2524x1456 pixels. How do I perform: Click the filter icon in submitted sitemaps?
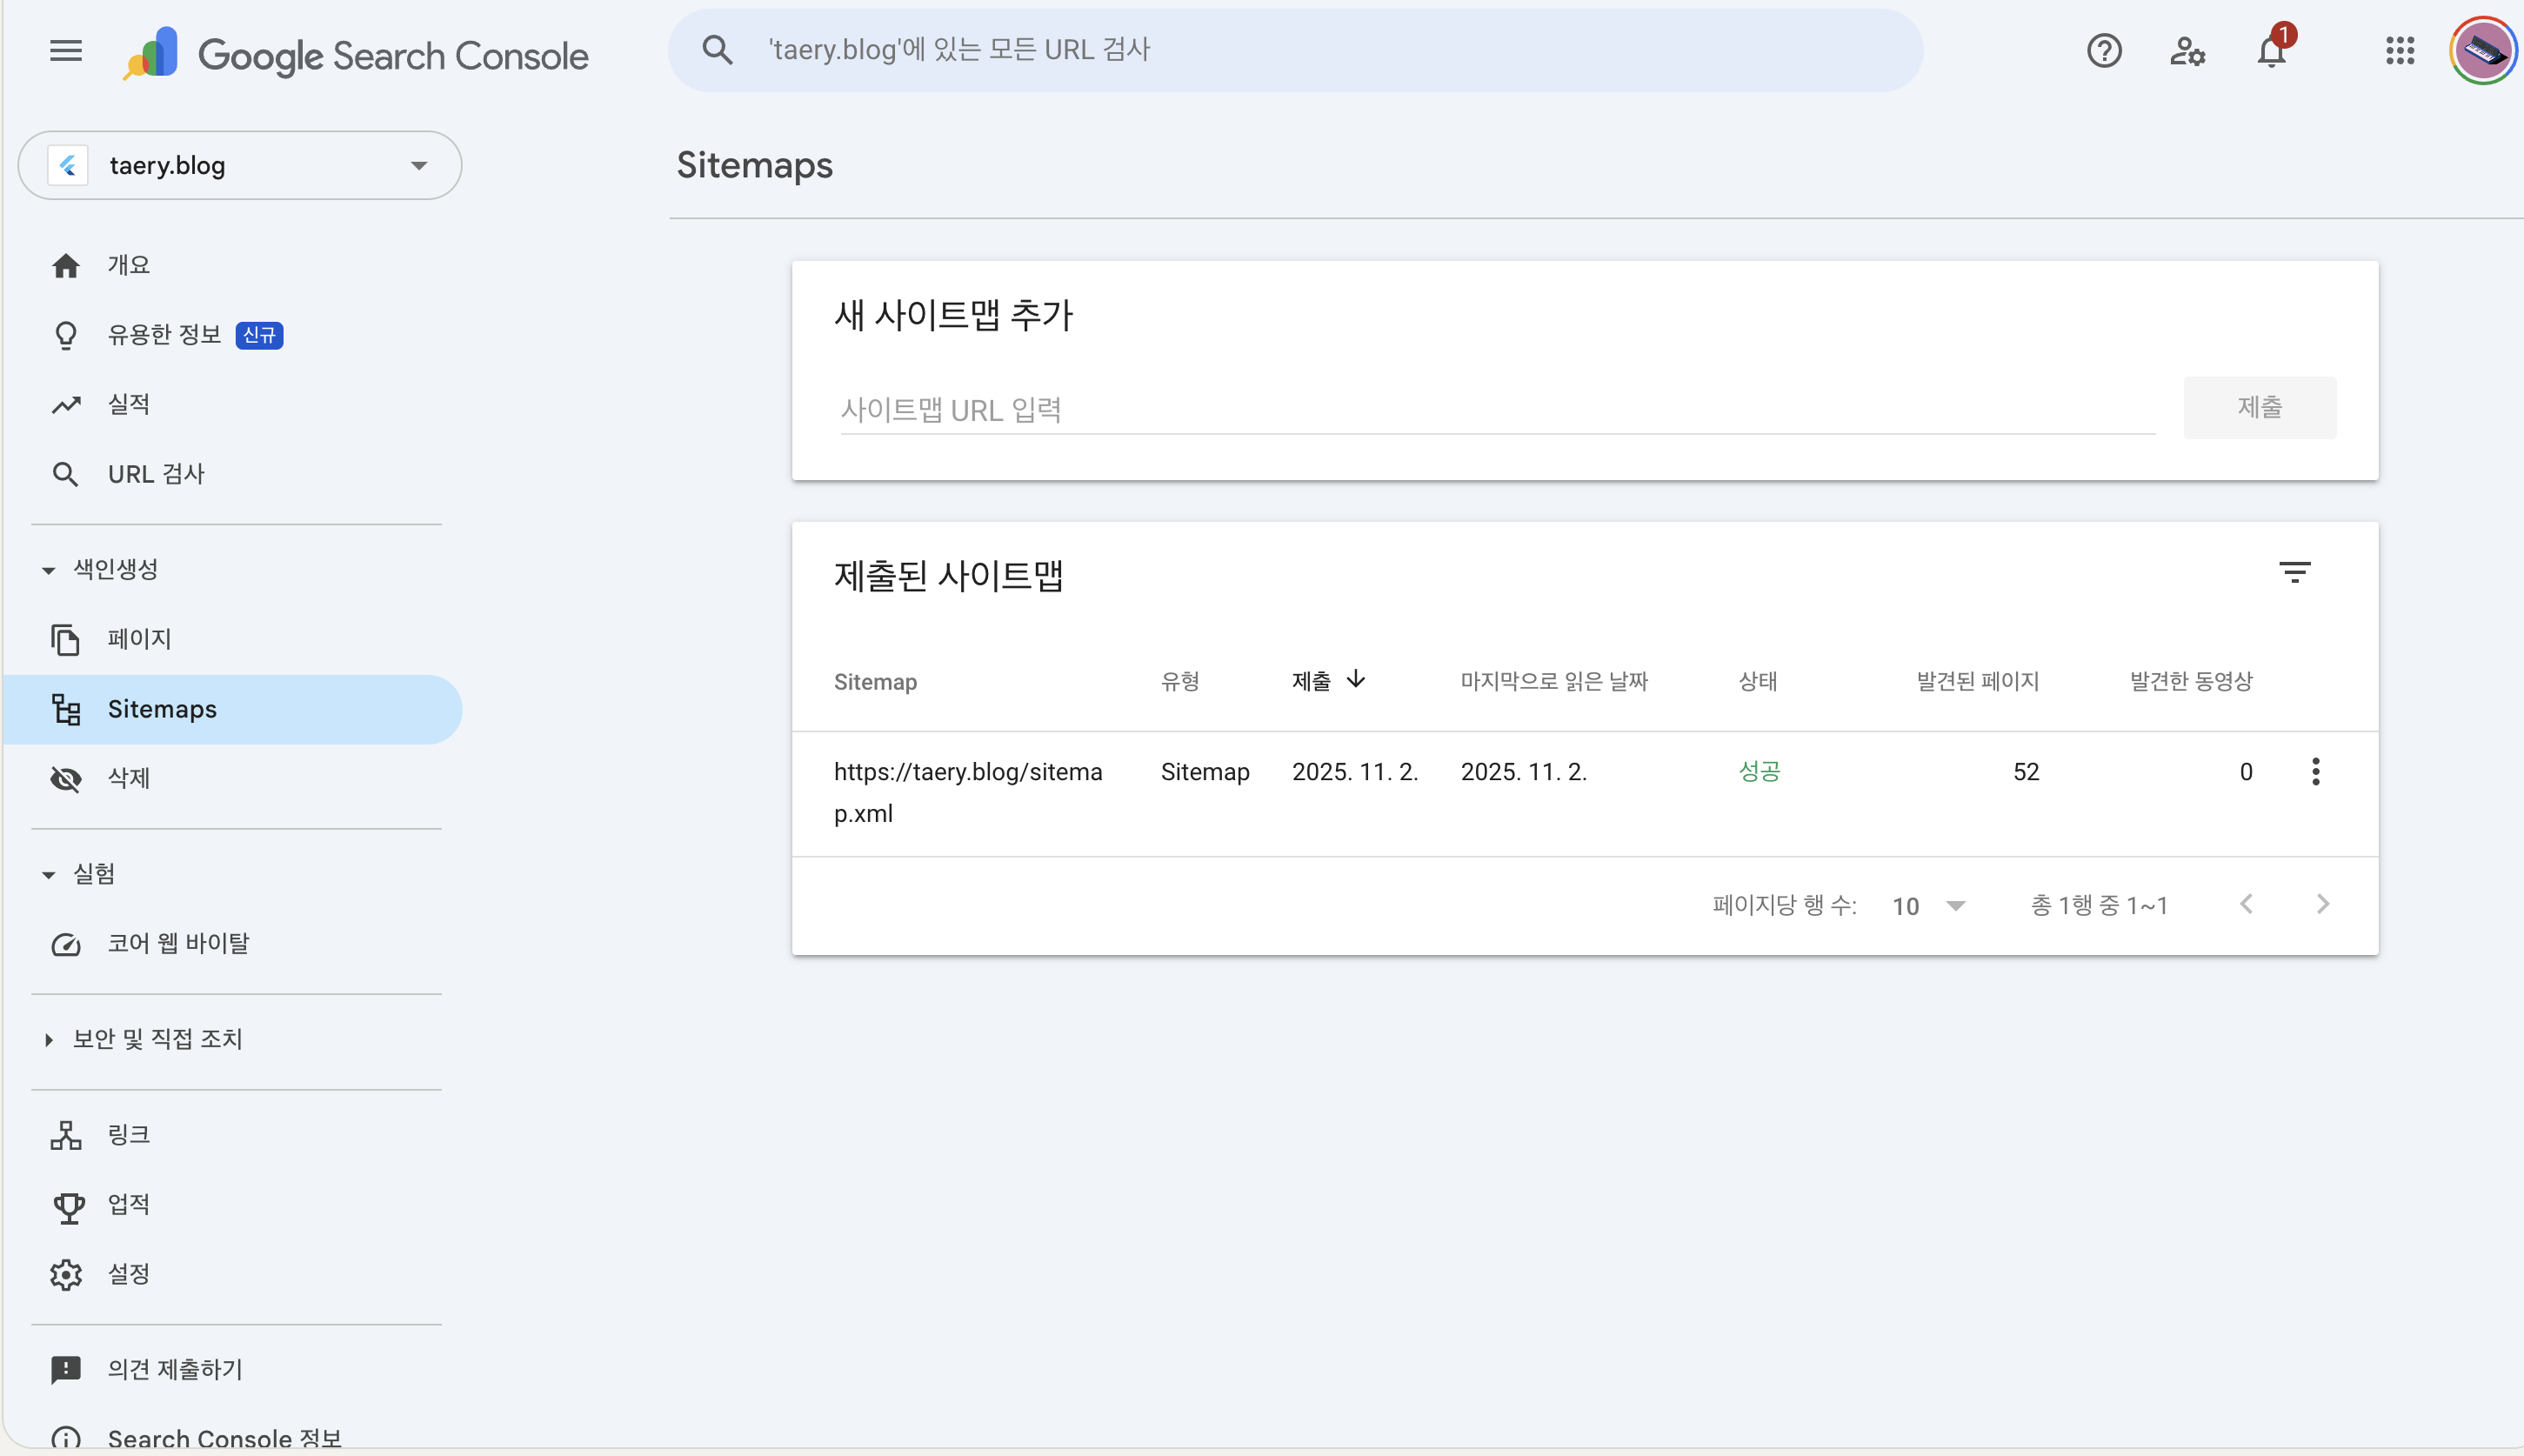click(x=2294, y=572)
